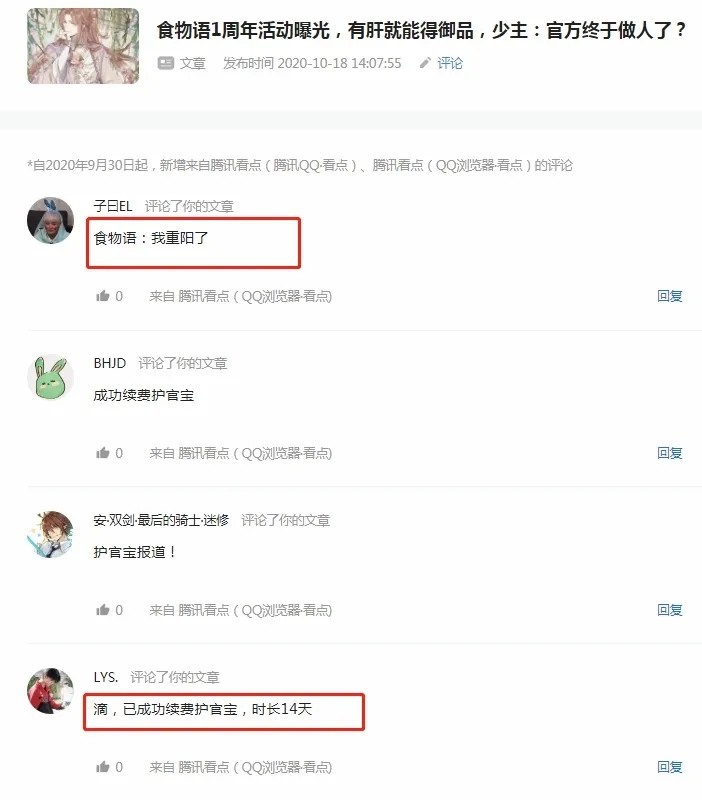Image resolution: width=702 pixels, height=800 pixels.
Task: Click username BHJD
Action: [x=110, y=363]
